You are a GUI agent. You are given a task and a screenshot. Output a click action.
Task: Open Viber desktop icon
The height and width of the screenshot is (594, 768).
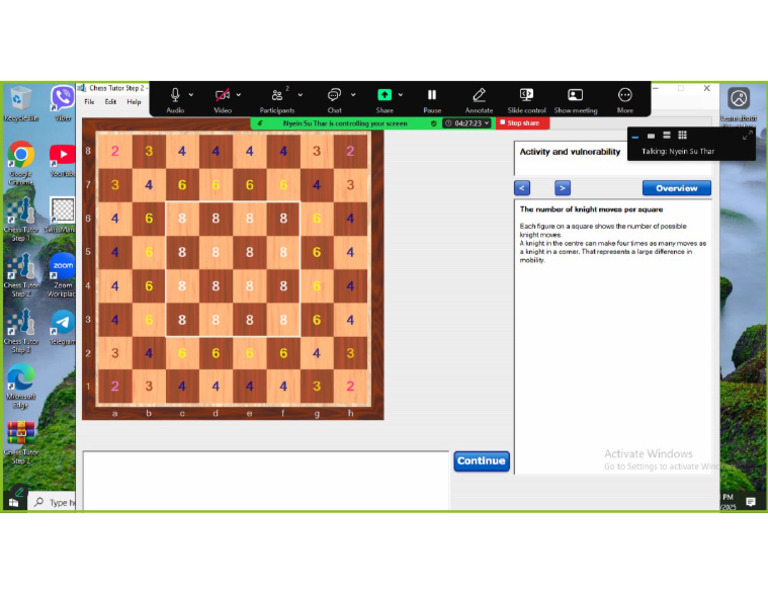63,104
